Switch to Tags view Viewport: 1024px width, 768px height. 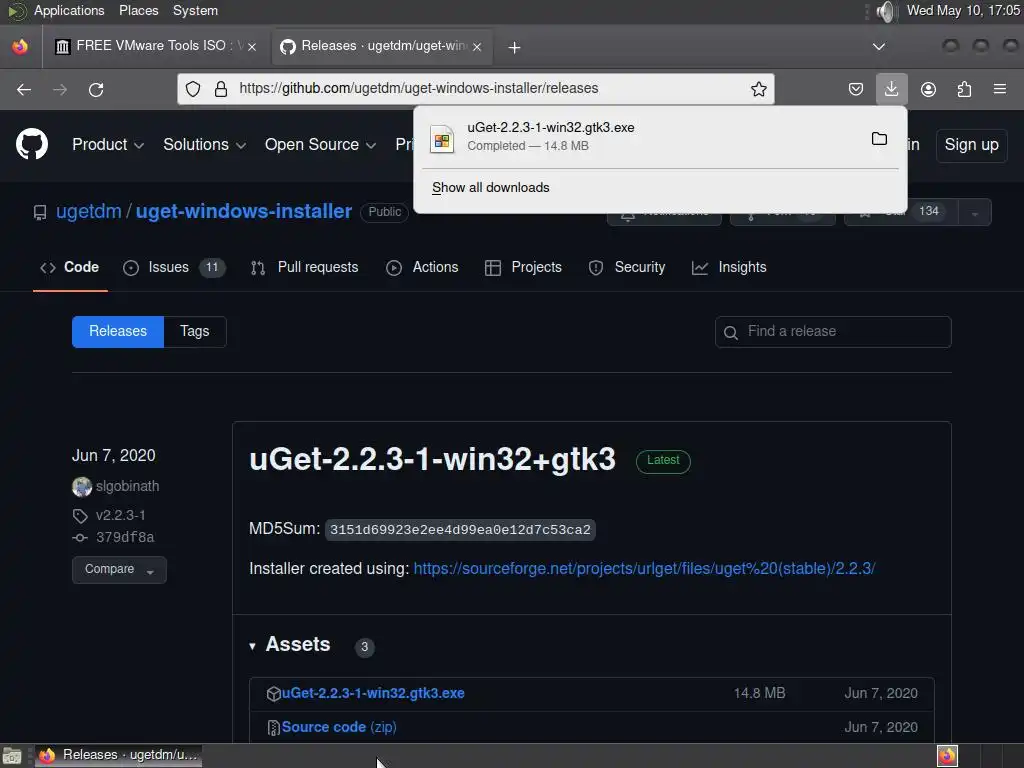[x=195, y=332]
